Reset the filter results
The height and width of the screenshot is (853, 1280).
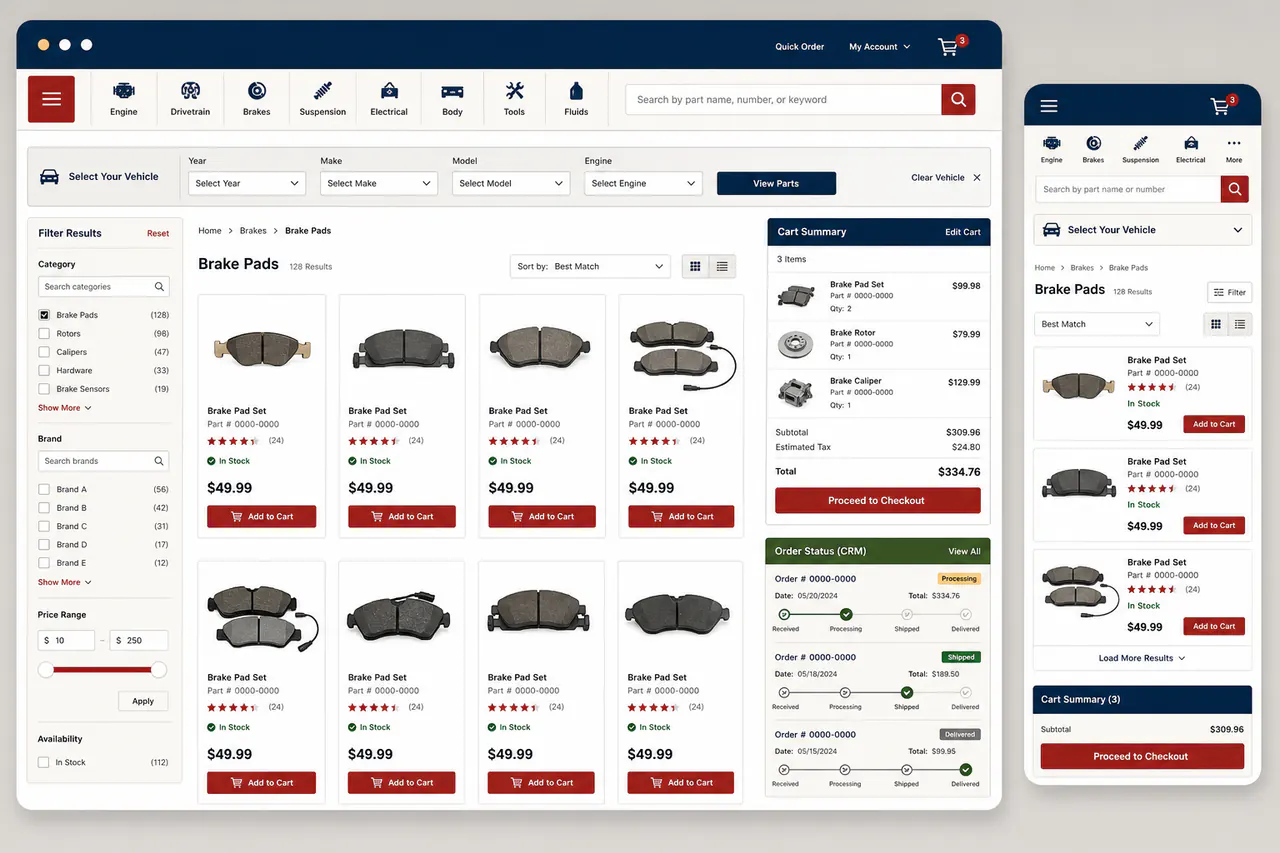click(x=158, y=234)
